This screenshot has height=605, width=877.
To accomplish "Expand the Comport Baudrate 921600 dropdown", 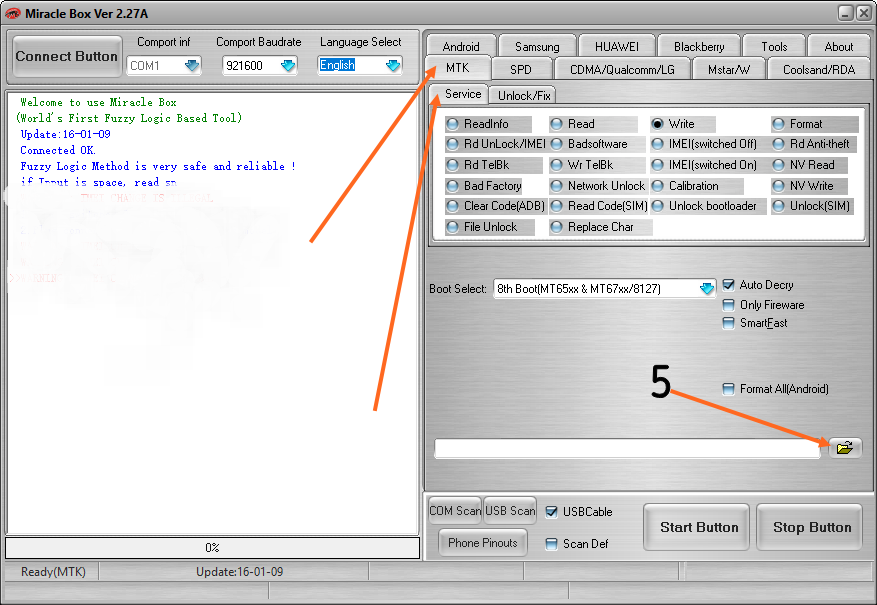I will pyautogui.click(x=287, y=65).
